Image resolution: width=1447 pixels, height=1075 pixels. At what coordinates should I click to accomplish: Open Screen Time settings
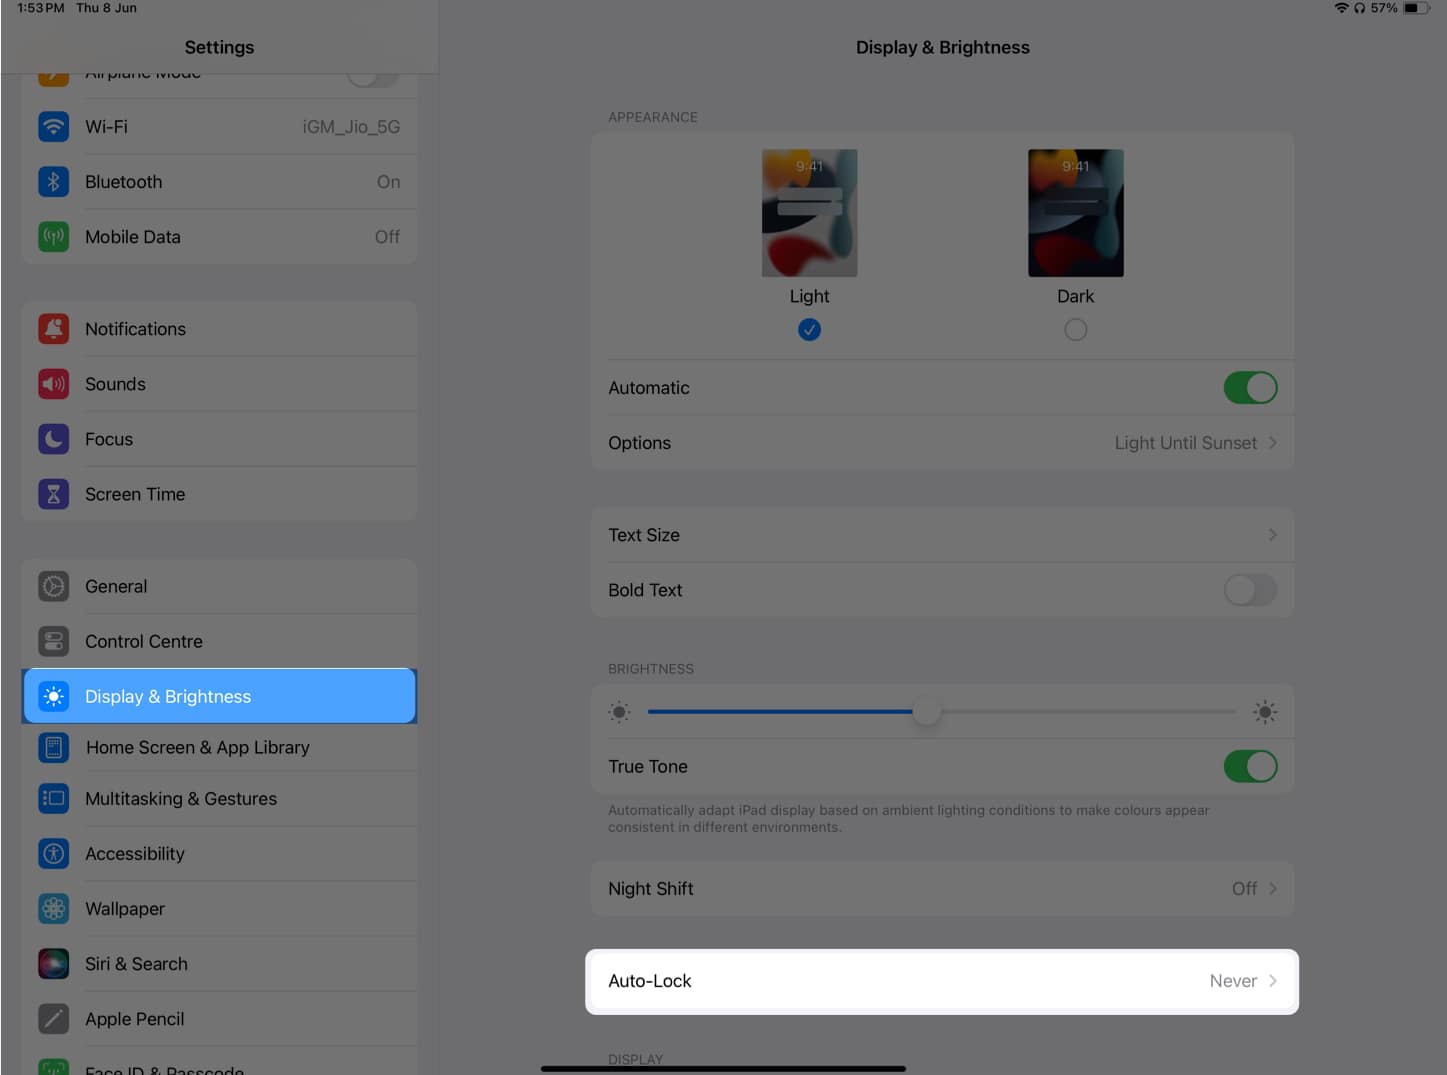(219, 494)
